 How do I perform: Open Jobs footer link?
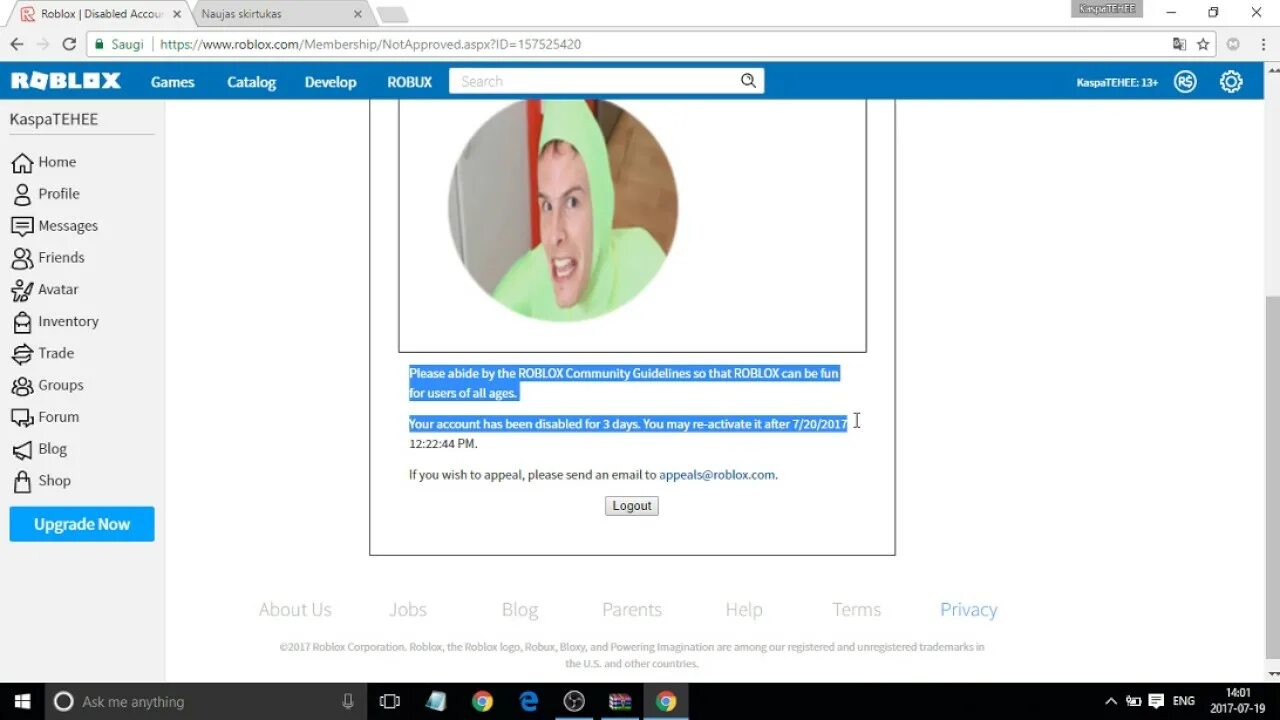point(408,609)
